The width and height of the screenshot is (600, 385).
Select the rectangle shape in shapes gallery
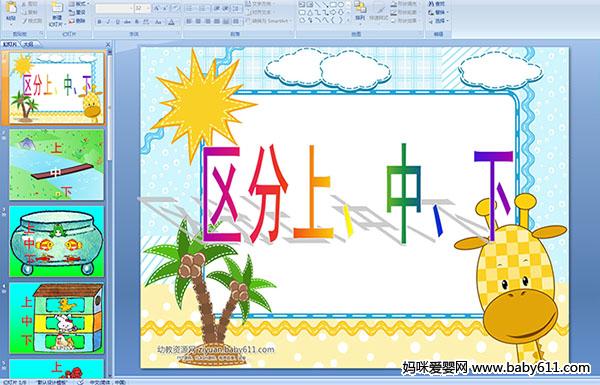coord(334,4)
